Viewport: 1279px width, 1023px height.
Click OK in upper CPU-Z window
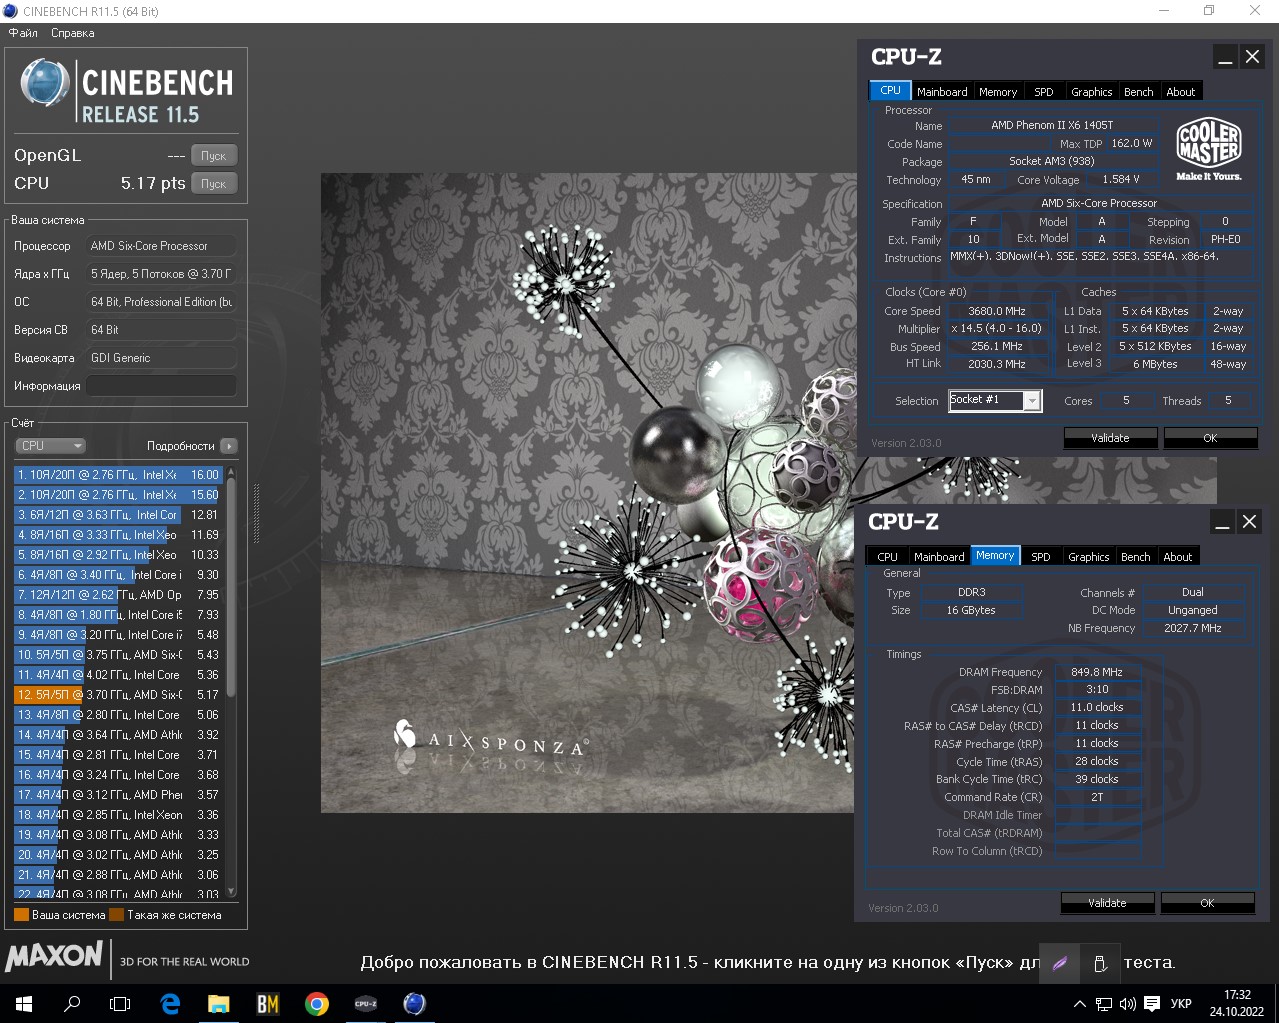pos(1210,438)
